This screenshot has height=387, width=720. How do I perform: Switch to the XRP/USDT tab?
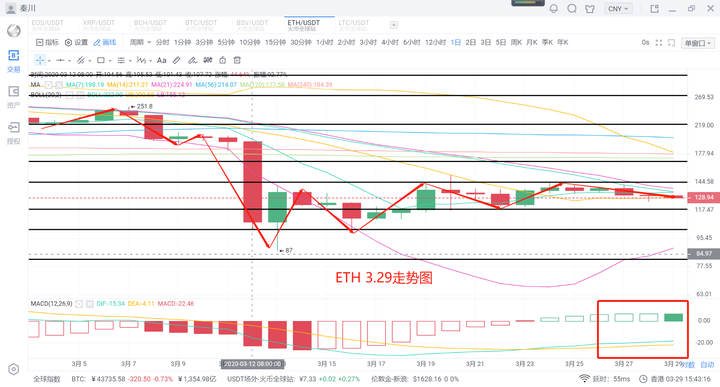(x=98, y=25)
